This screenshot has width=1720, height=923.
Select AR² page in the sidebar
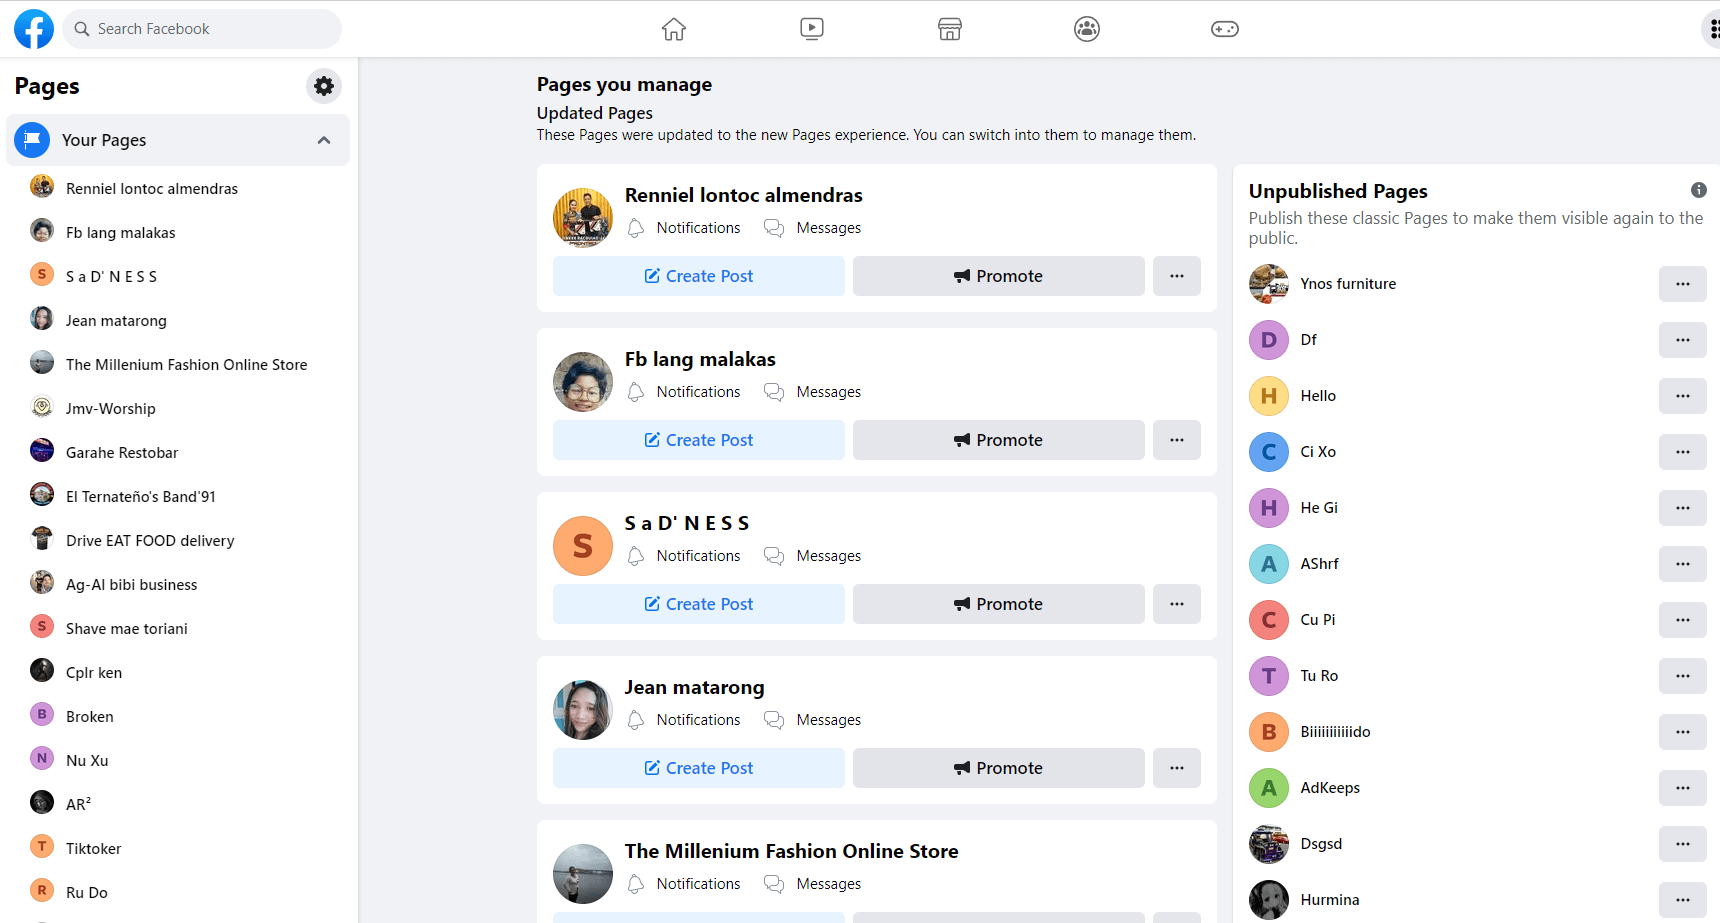178,804
